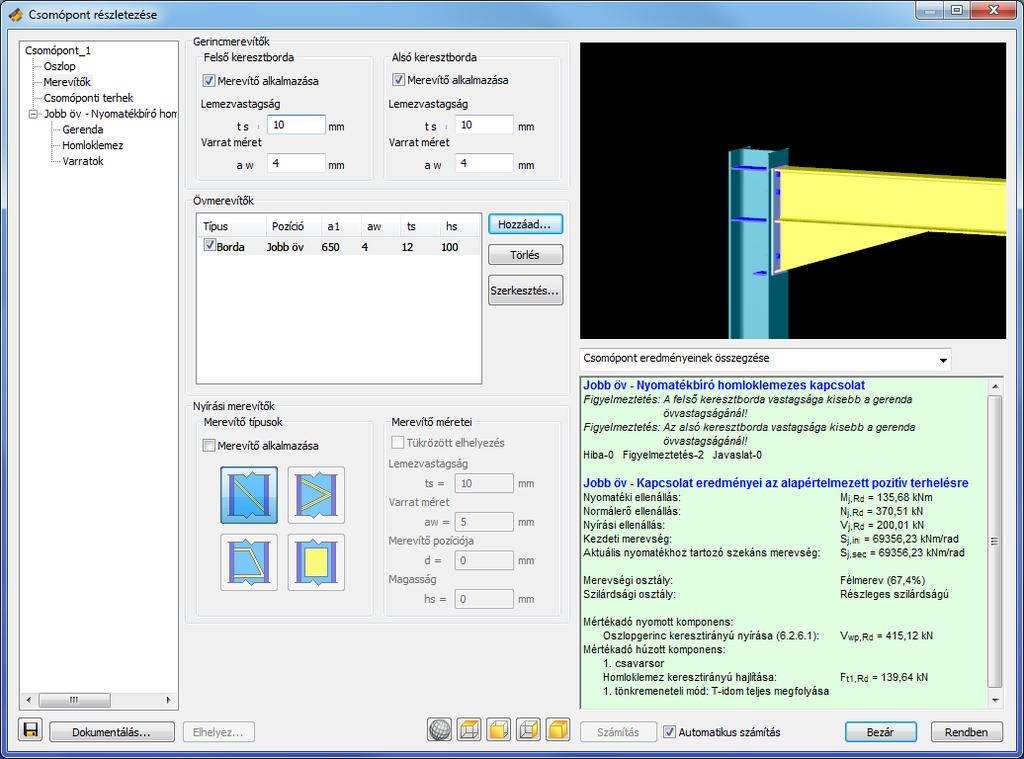Click the Bezár button
Image resolution: width=1024 pixels, height=759 pixels.
pyautogui.click(x=880, y=732)
